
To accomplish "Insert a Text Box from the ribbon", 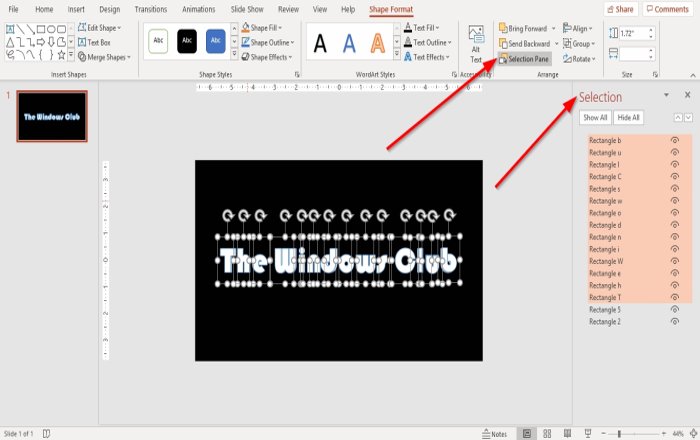I will [94, 42].
